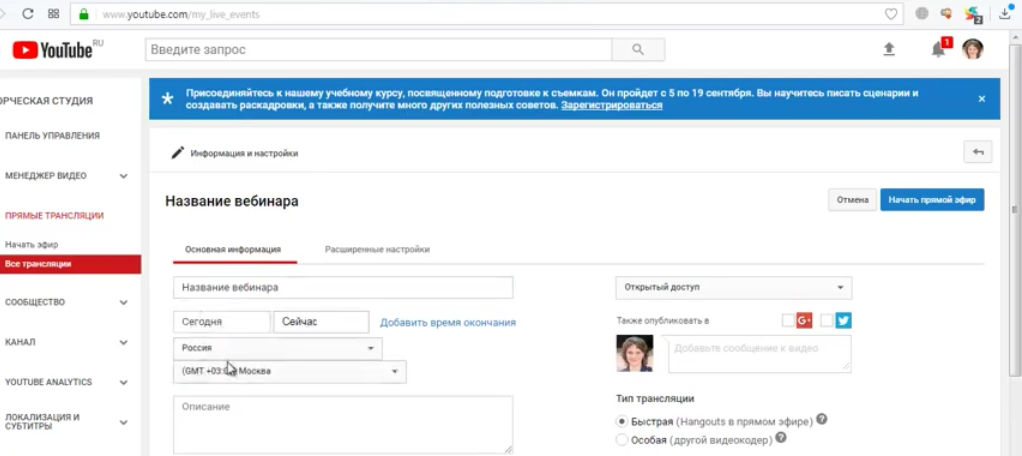Open the account avatar menu
Image resolution: width=1022 pixels, height=456 pixels.
point(972,49)
